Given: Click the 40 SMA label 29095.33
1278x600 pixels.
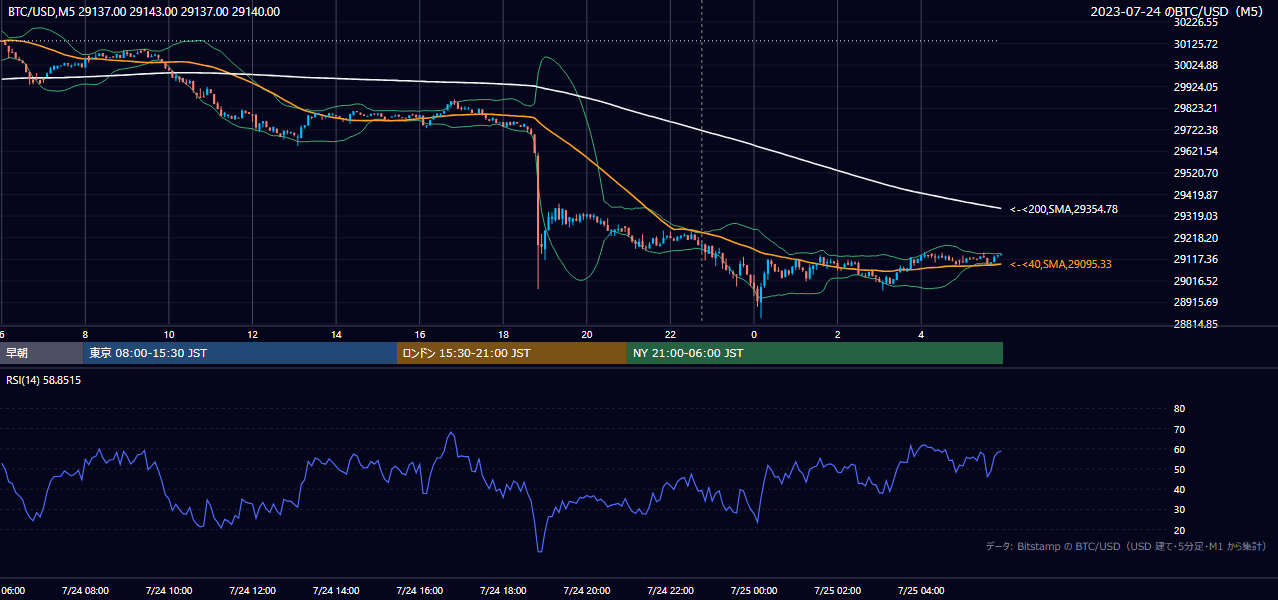Looking at the screenshot, I should point(1061,264).
